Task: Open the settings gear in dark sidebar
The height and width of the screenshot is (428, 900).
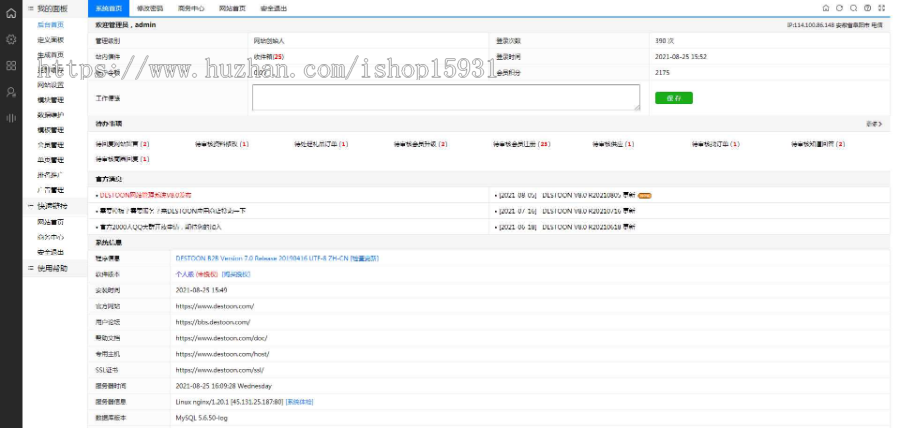Action: point(11,39)
